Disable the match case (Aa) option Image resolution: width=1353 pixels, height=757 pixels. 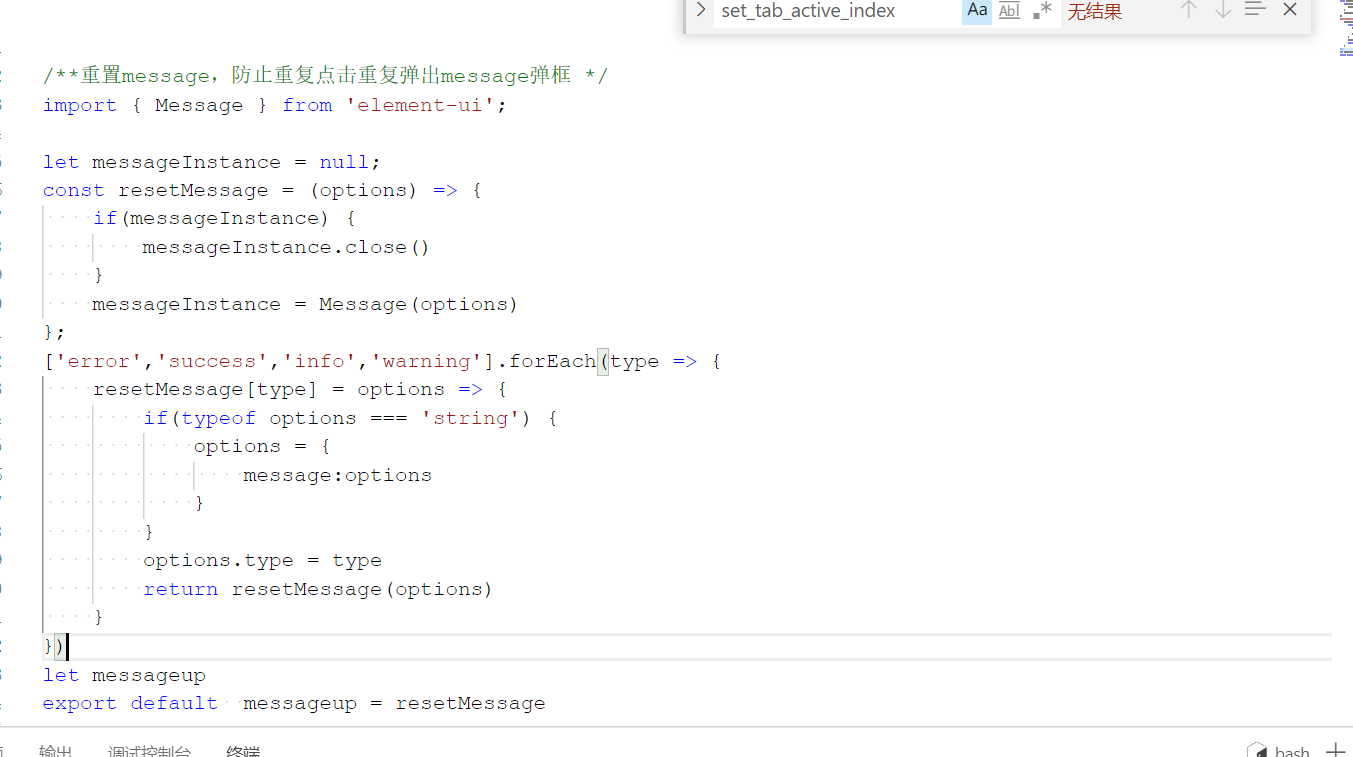[x=976, y=11]
